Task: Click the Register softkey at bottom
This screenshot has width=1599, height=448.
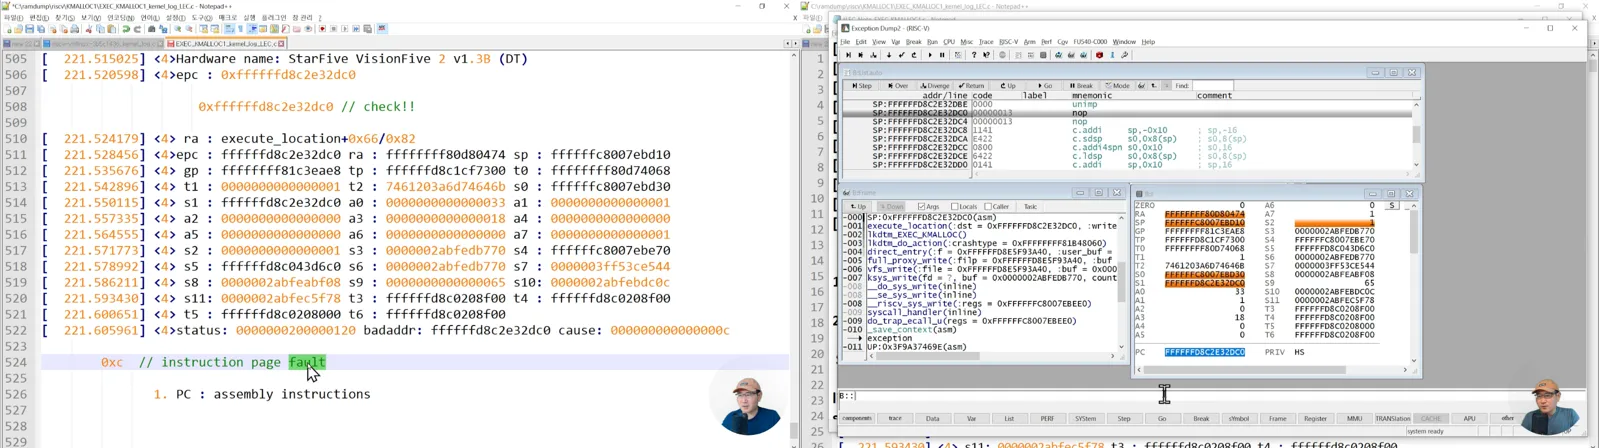Action: (1315, 419)
